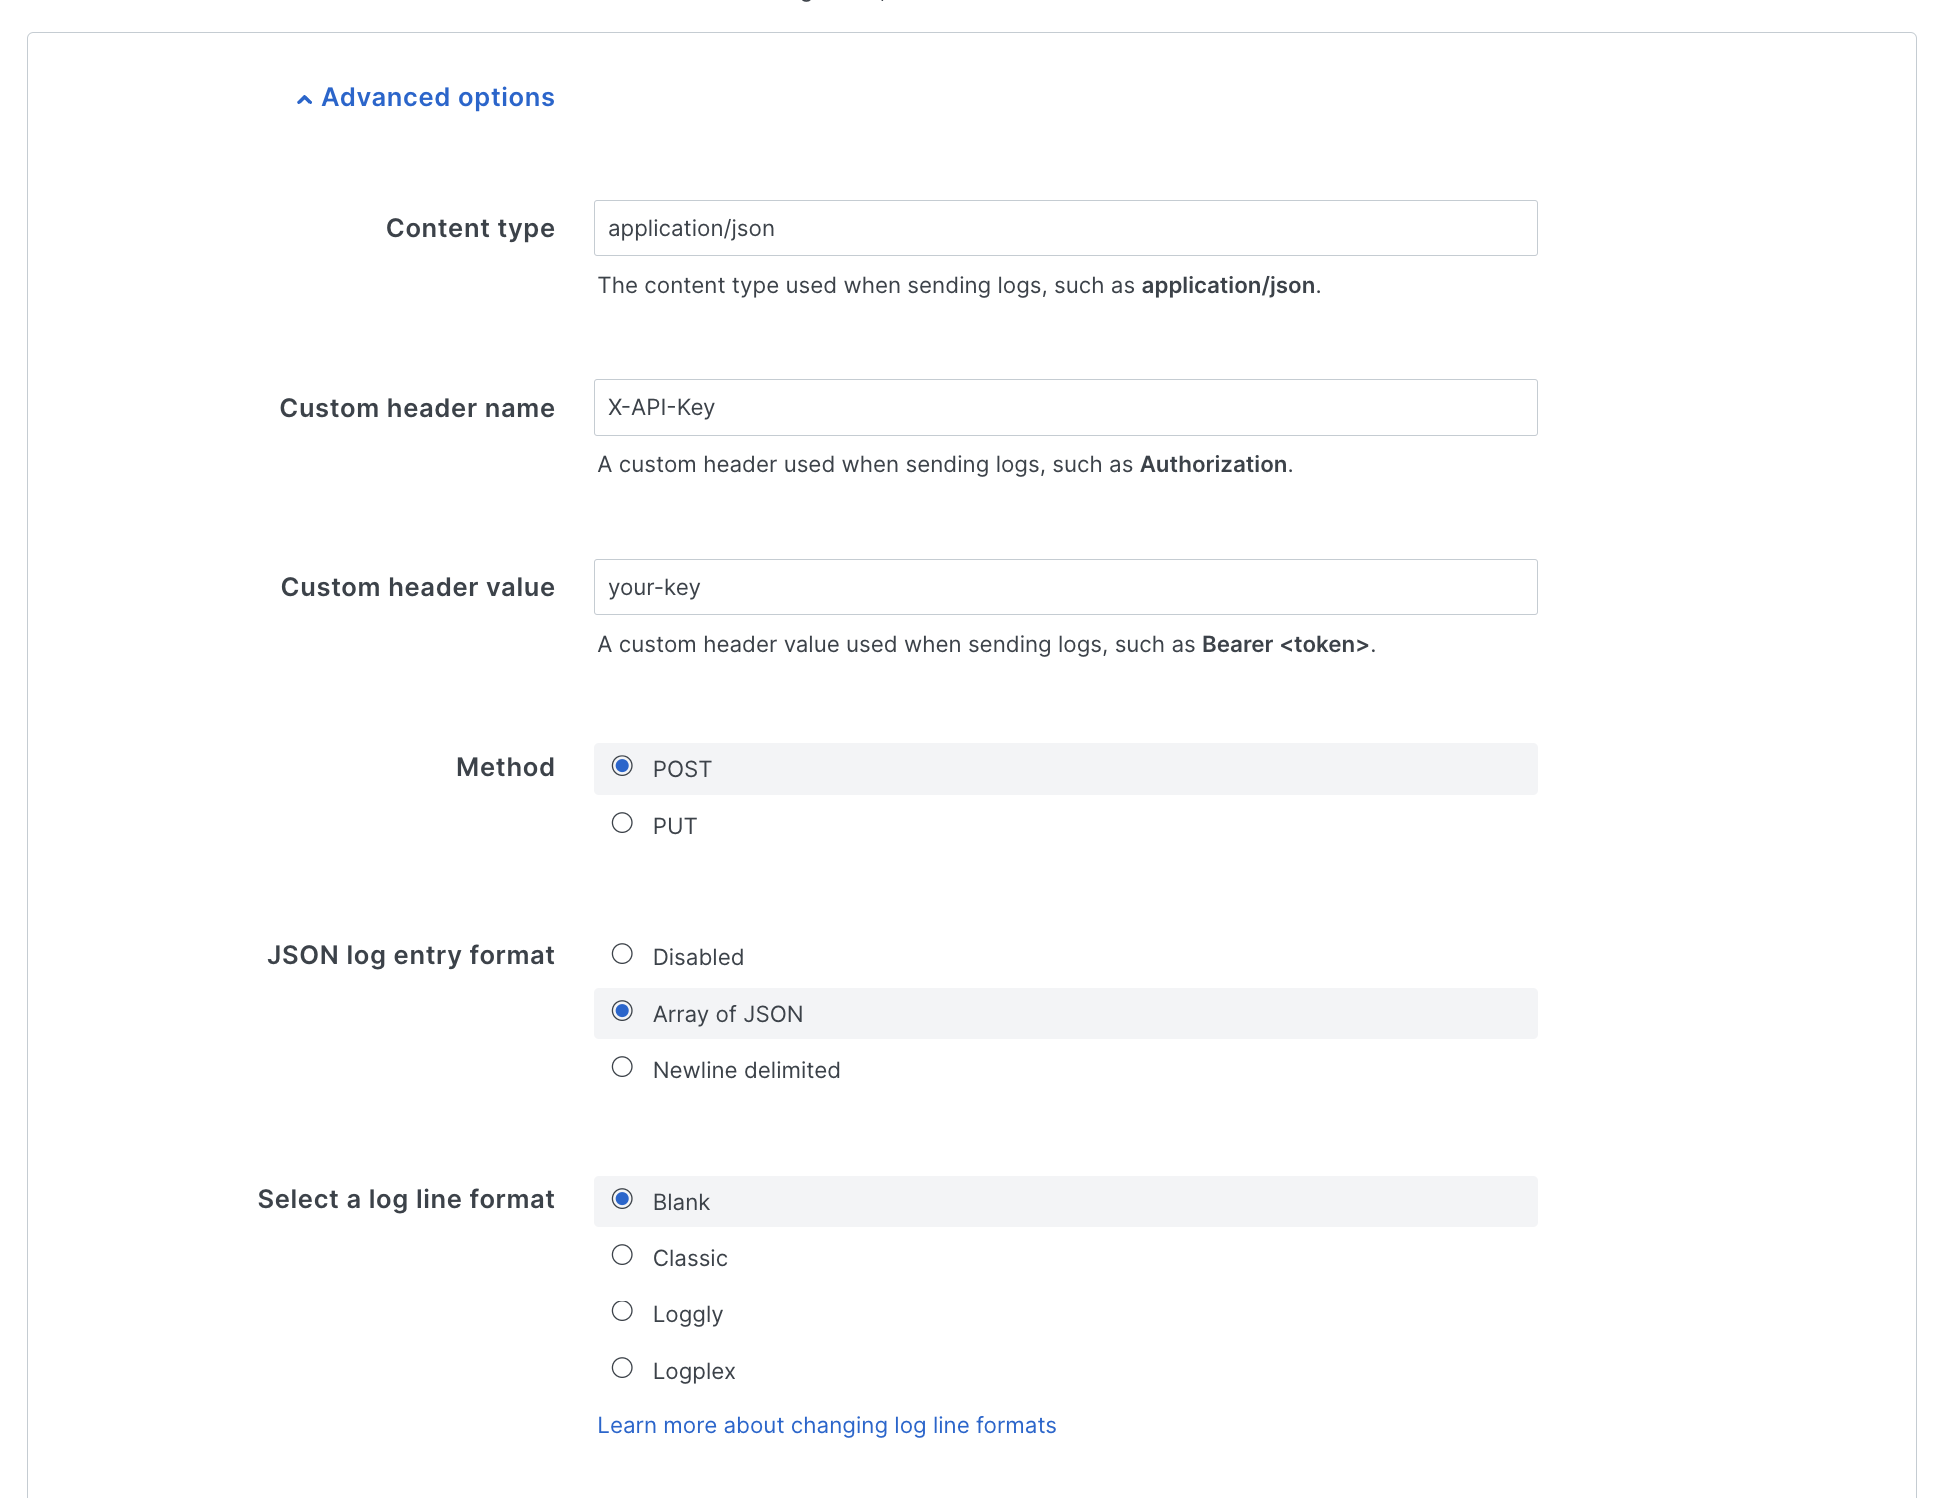Choose Newline delimited log entry format

[x=622, y=1067]
